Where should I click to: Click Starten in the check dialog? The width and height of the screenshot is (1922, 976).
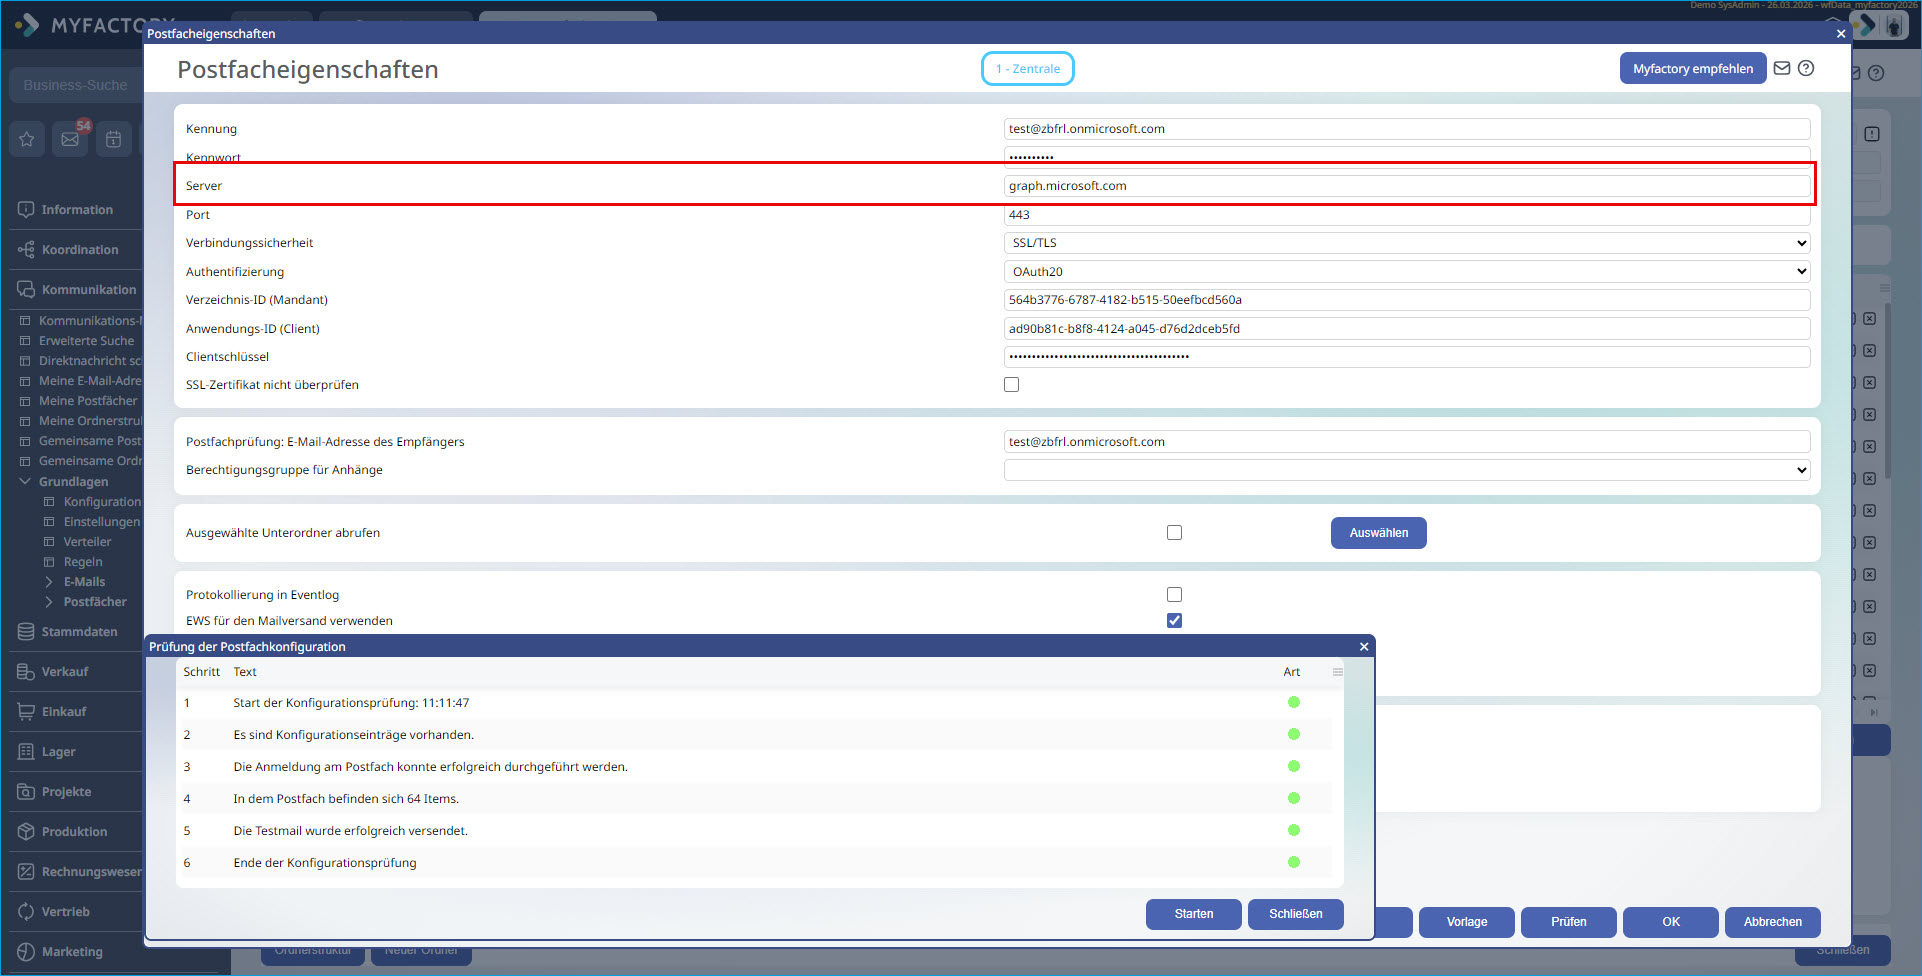tap(1194, 914)
